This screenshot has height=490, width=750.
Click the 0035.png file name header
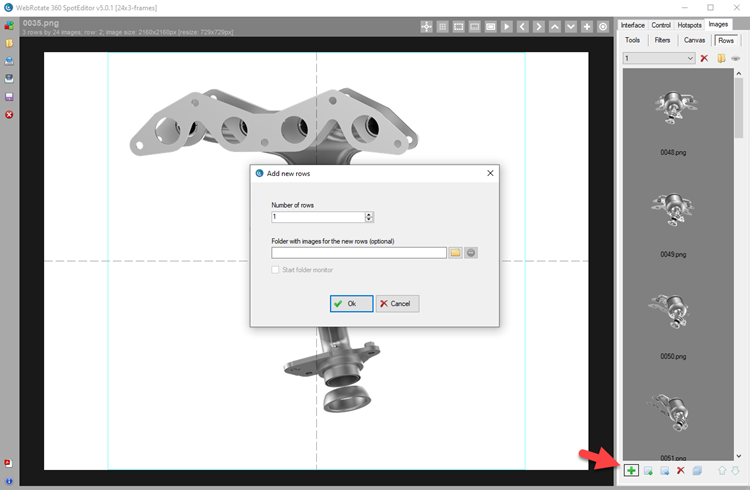click(41, 23)
